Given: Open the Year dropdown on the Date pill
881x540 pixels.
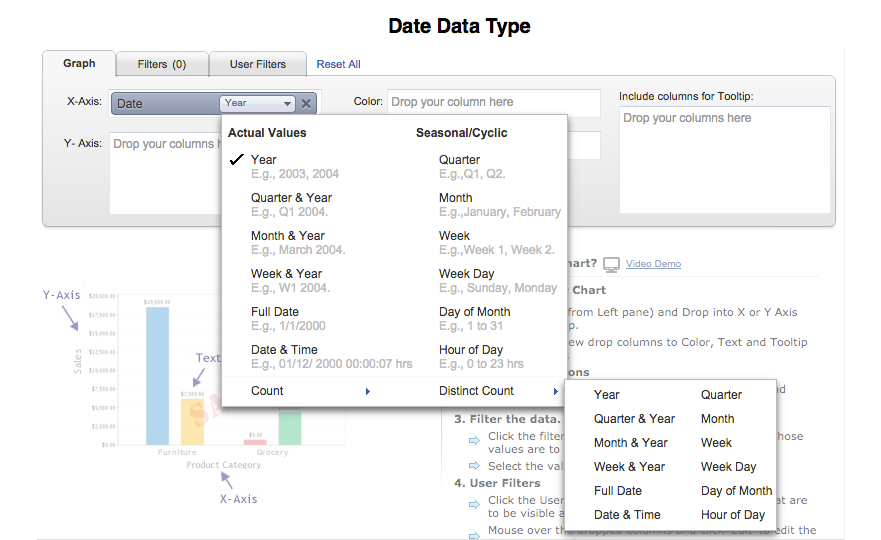Looking at the screenshot, I should [258, 103].
